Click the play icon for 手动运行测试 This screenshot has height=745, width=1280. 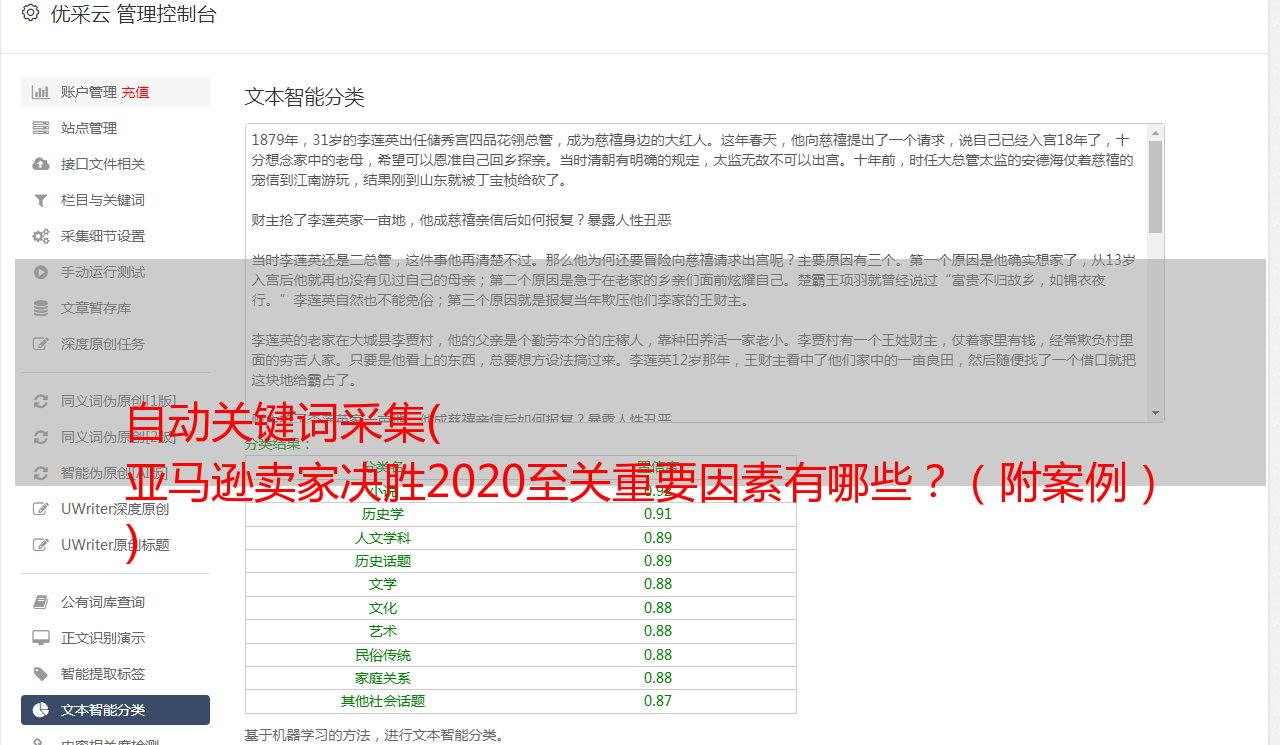(x=41, y=272)
